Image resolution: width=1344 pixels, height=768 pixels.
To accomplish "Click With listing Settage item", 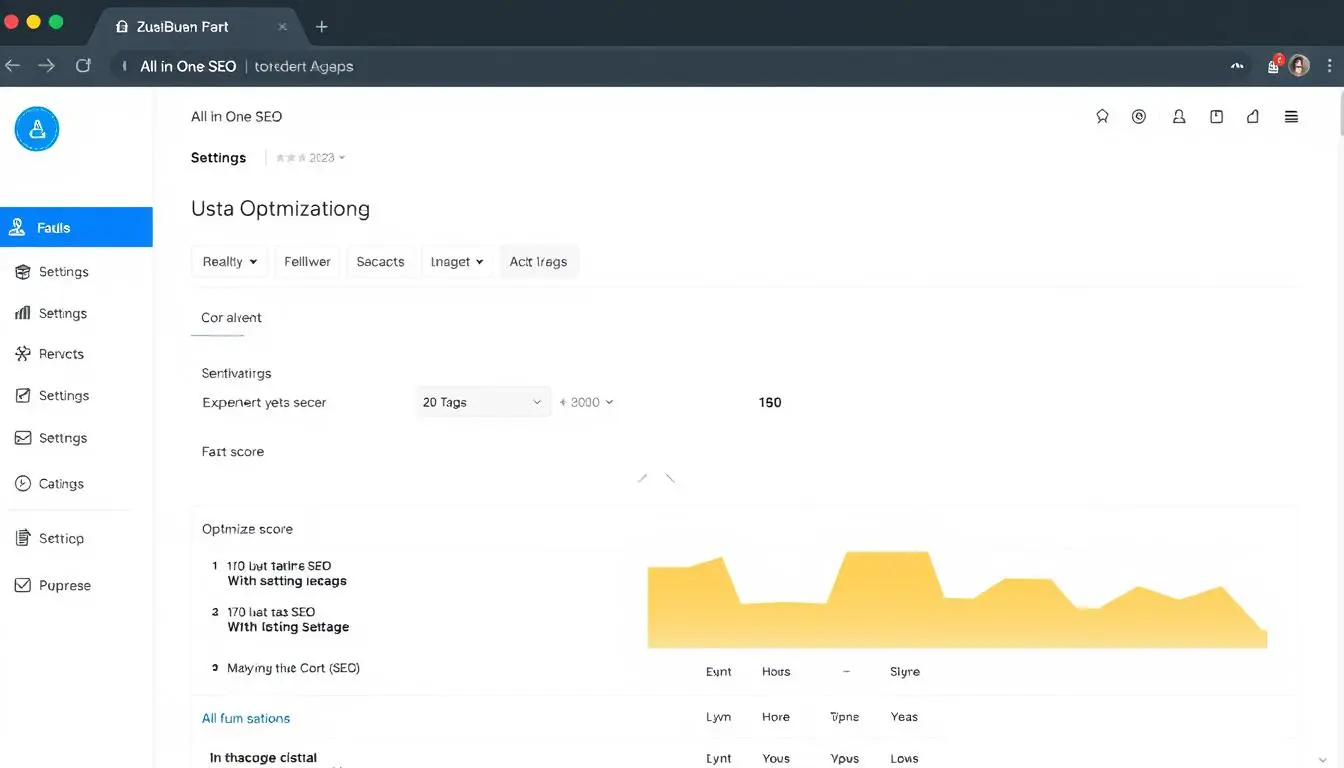I will tap(288, 627).
